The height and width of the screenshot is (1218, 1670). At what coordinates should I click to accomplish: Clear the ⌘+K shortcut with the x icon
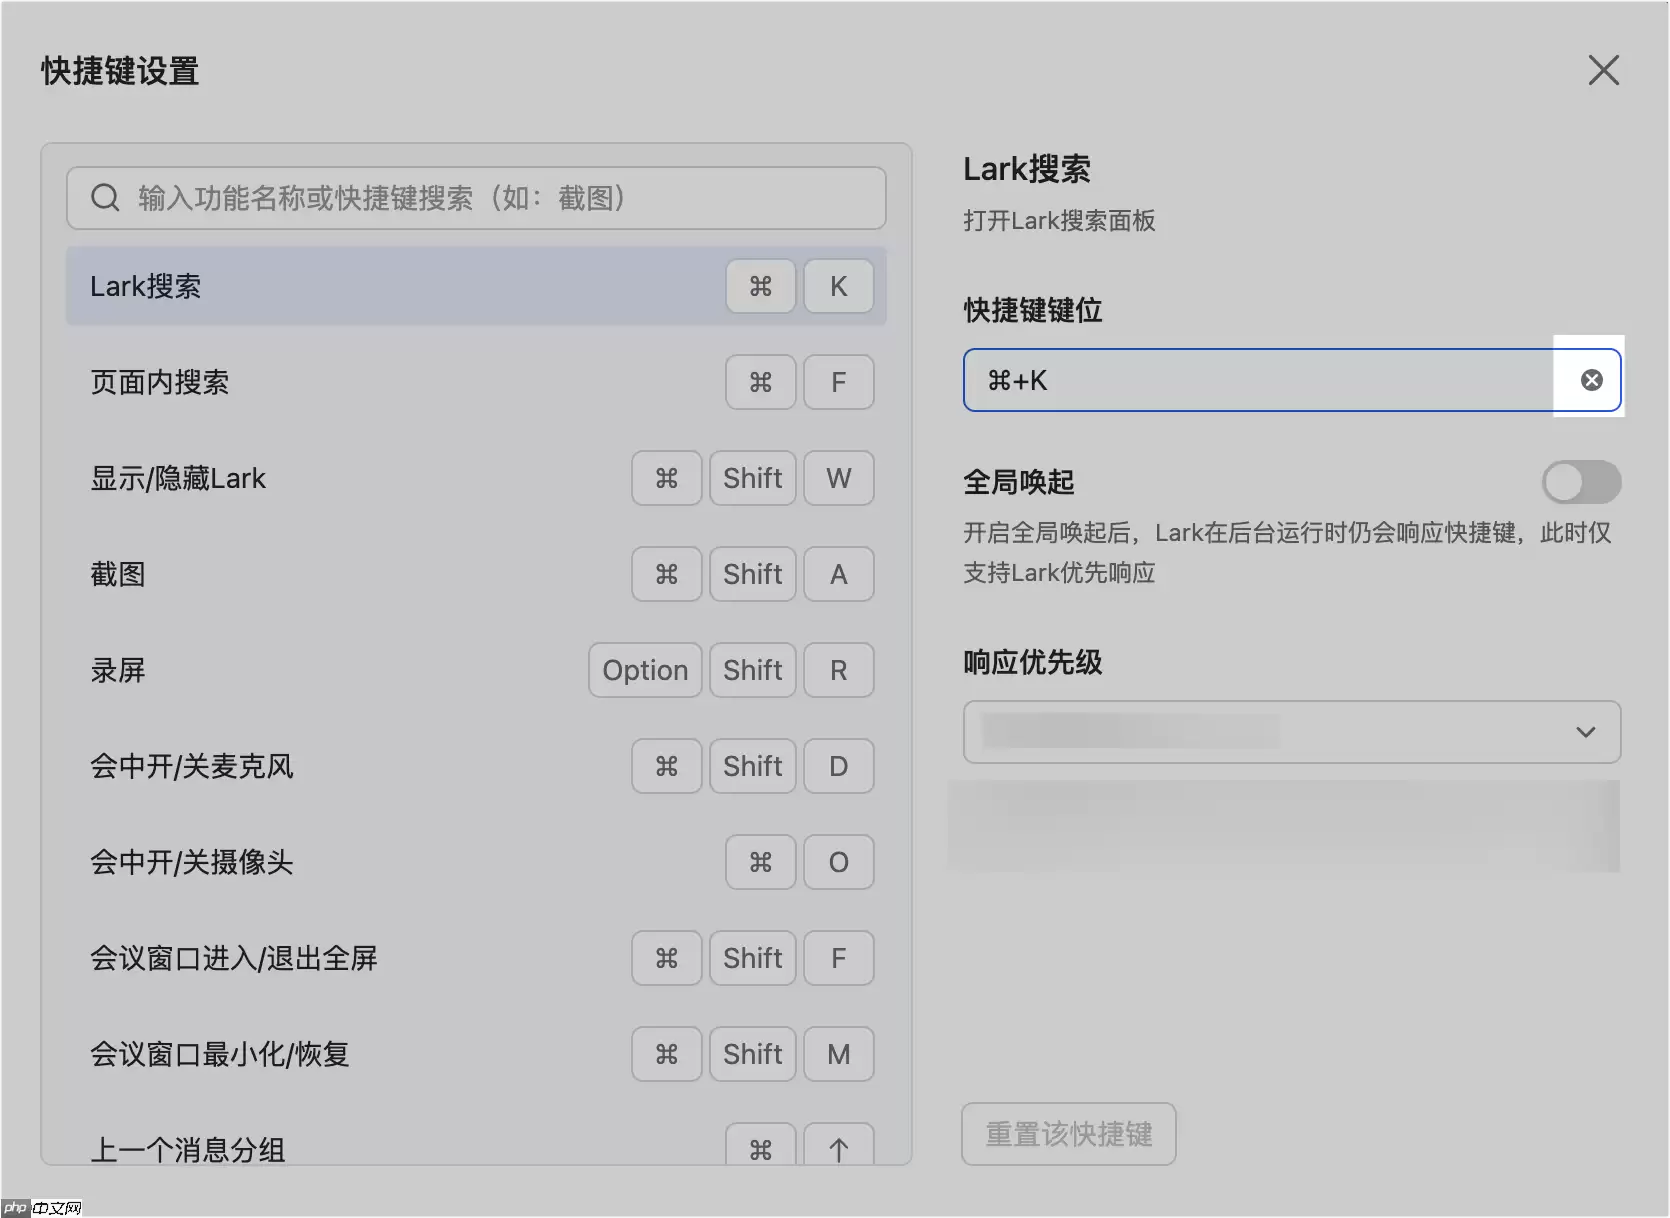click(x=1590, y=379)
